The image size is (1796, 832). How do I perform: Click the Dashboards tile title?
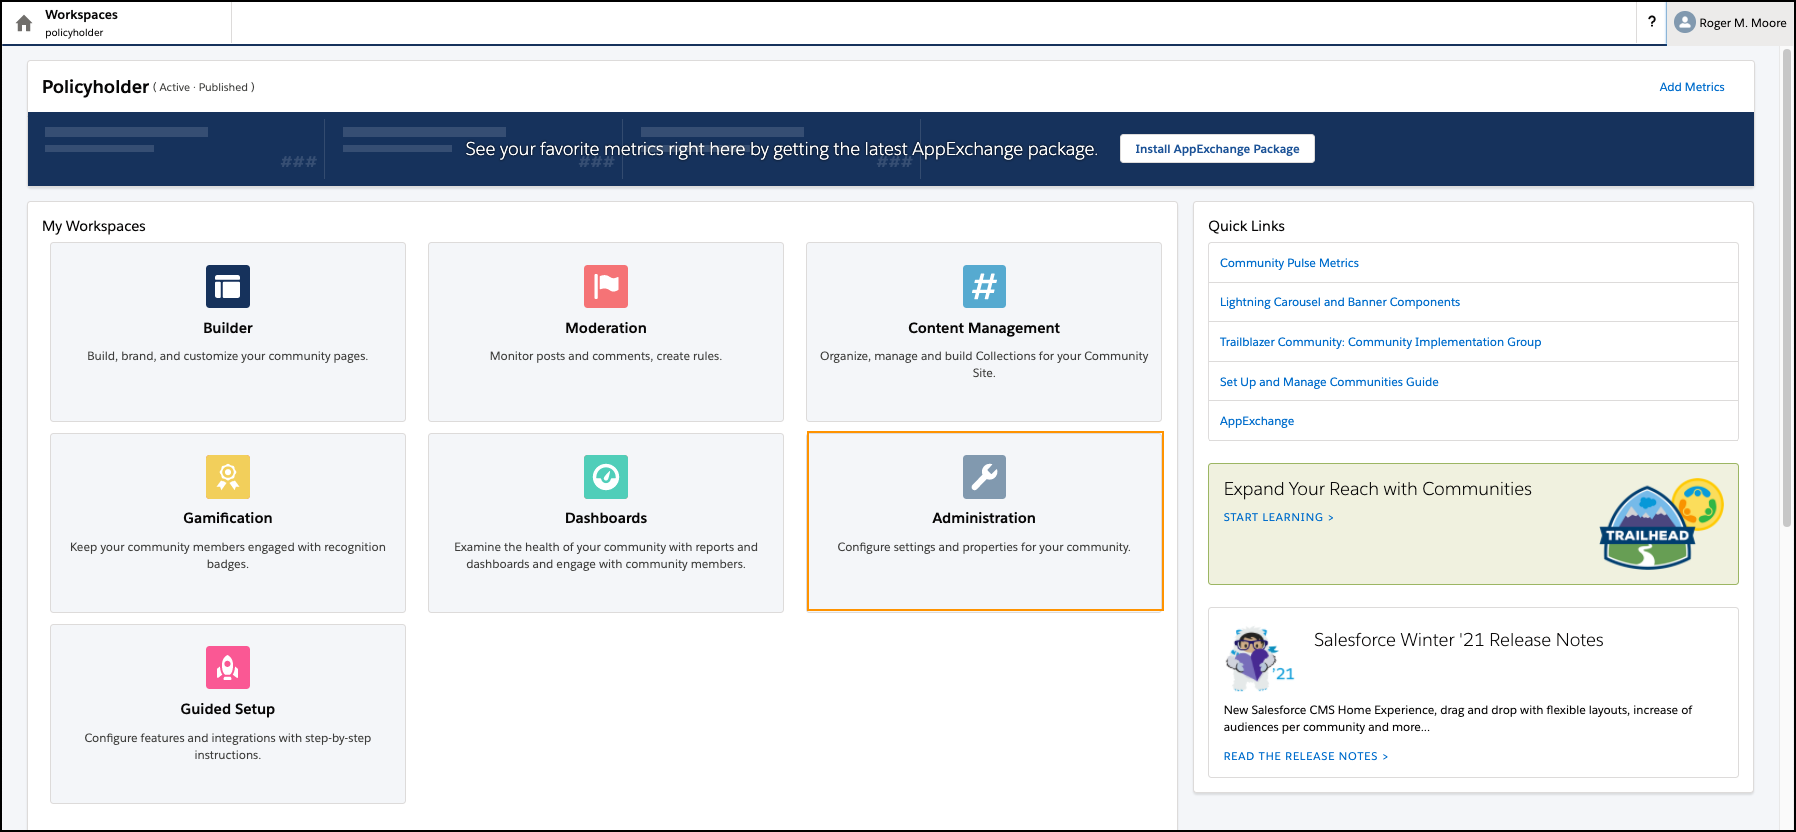pos(606,518)
